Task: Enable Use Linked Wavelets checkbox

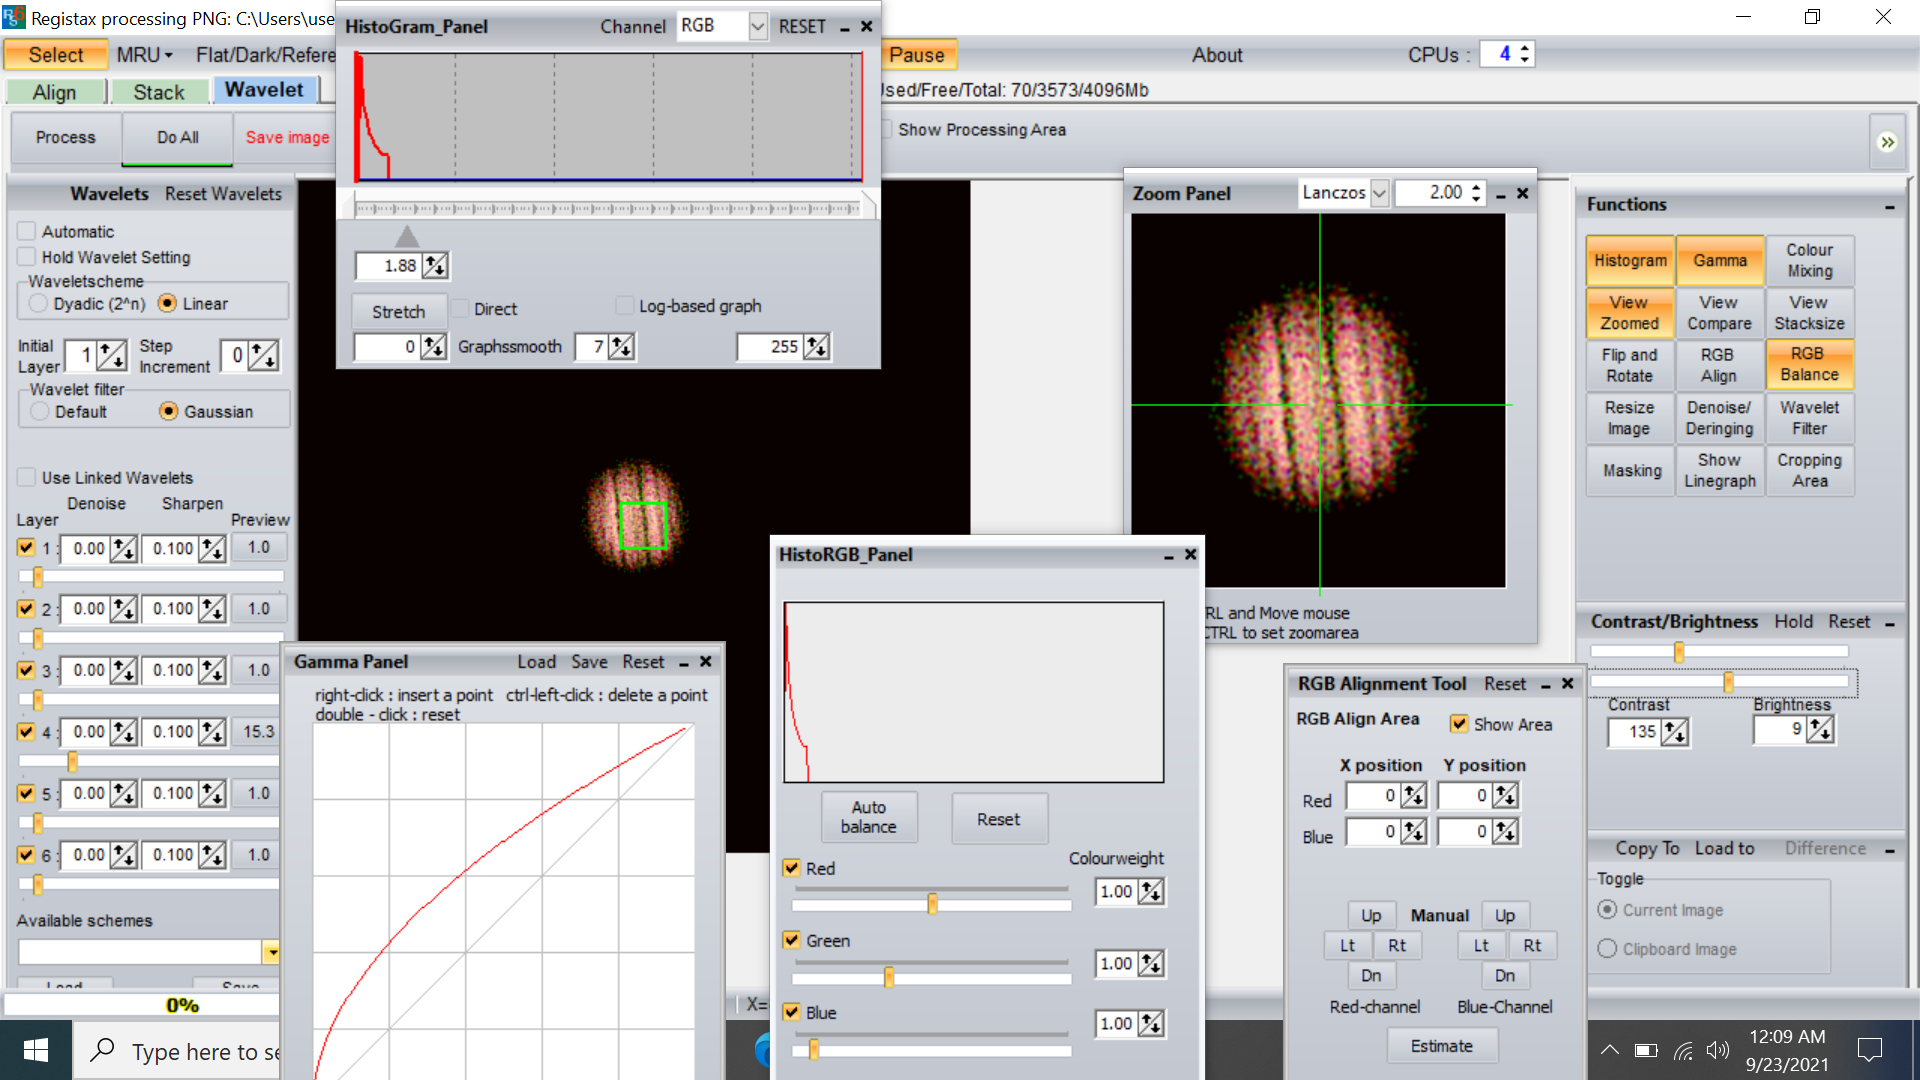Action: pos(27,478)
